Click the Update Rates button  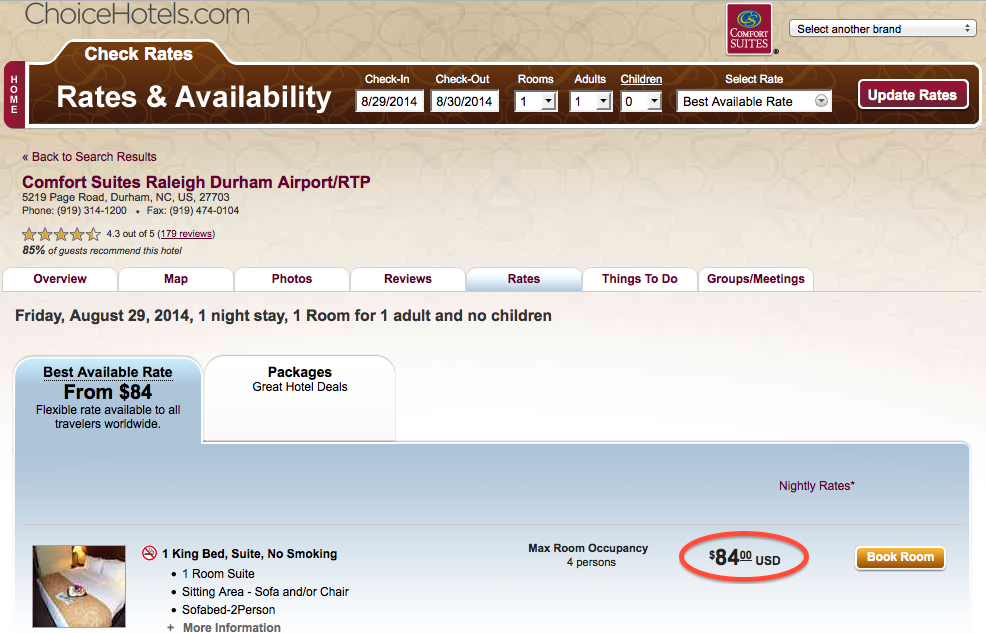pyautogui.click(x=912, y=95)
